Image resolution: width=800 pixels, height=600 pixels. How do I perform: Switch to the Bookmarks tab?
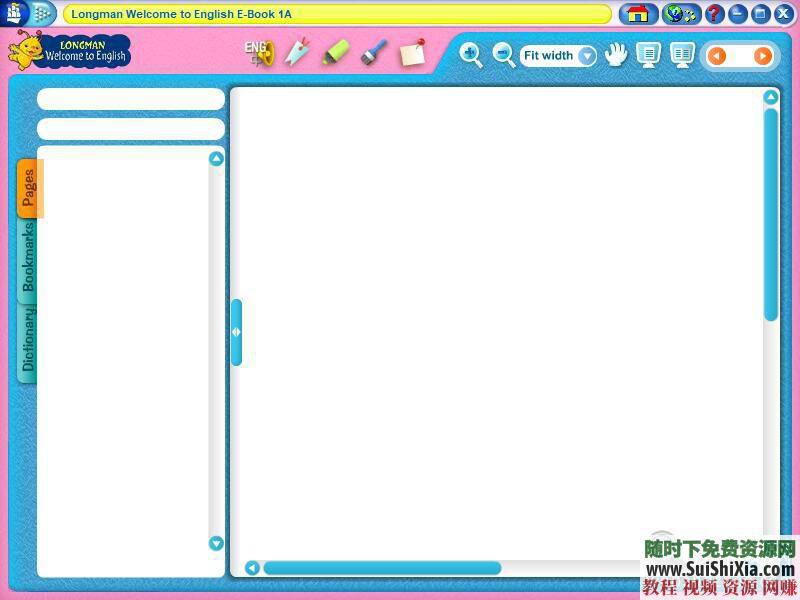(28, 257)
